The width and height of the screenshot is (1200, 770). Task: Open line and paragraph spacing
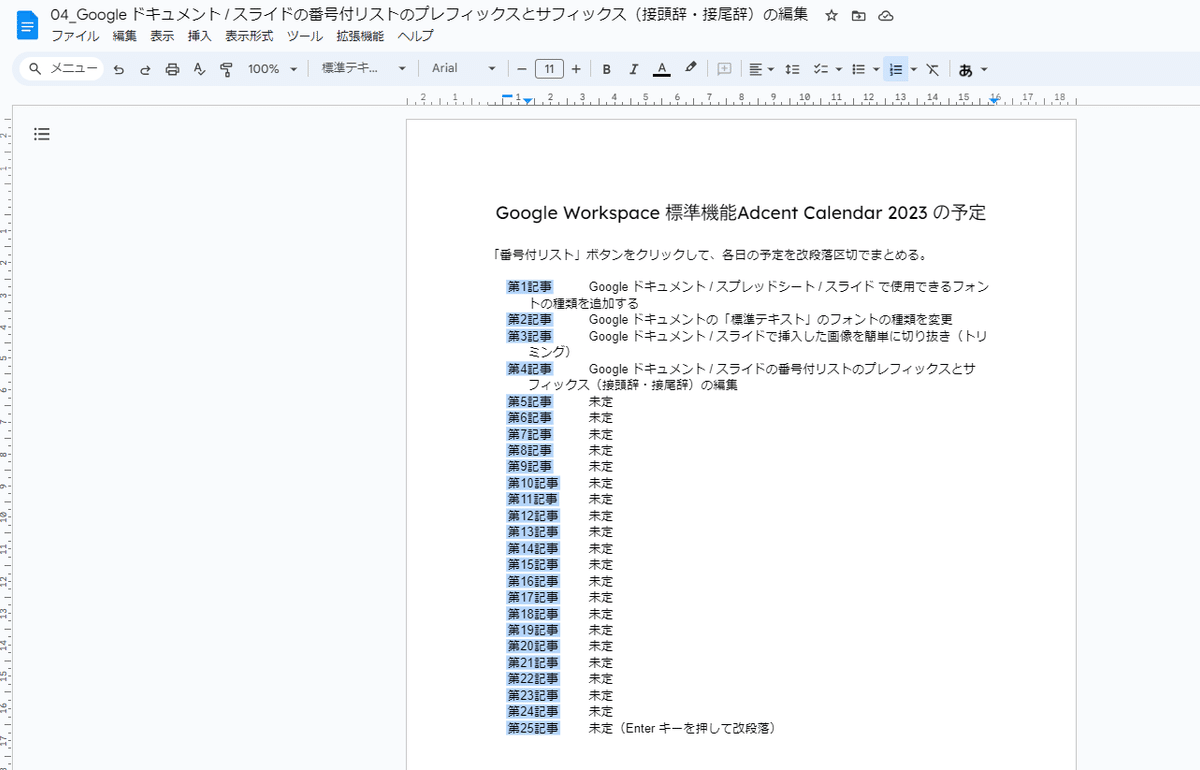pos(792,69)
